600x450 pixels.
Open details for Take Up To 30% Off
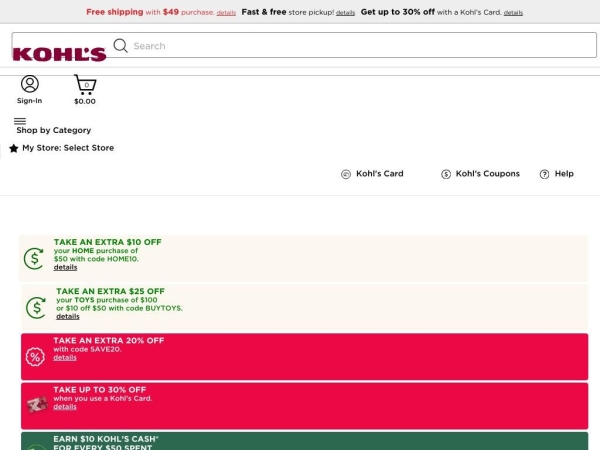tap(65, 406)
